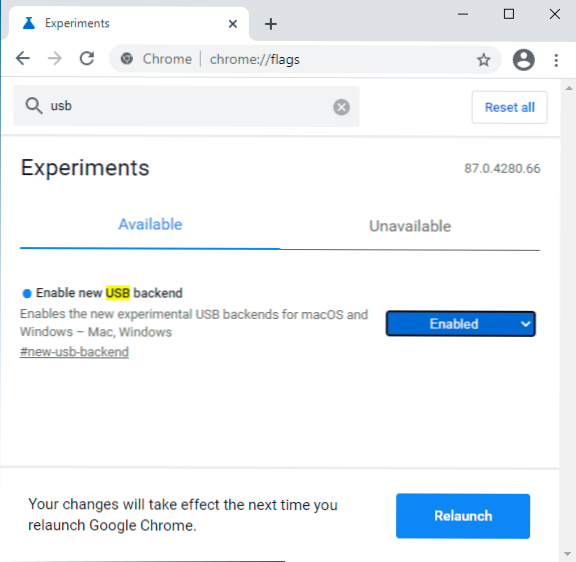Open a new tab with the plus button
This screenshot has height=562, width=576.
(271, 24)
